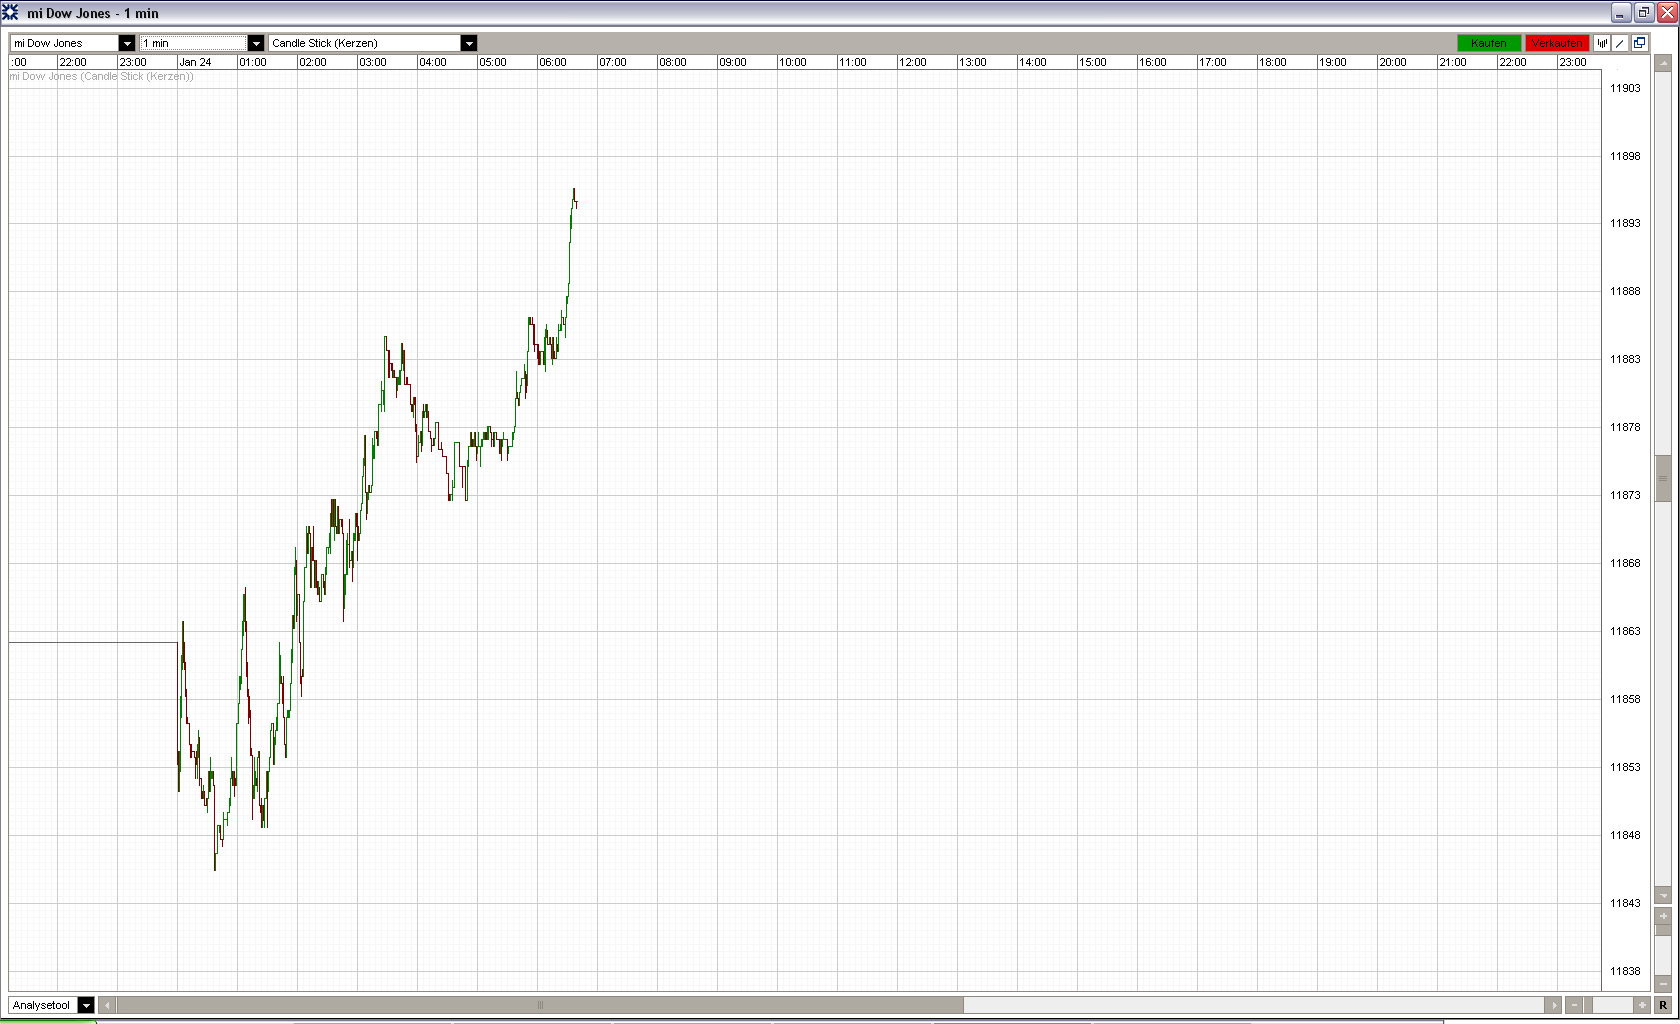Click the vertical price scrollbar thumb
The image size is (1680, 1024).
tap(1664, 481)
